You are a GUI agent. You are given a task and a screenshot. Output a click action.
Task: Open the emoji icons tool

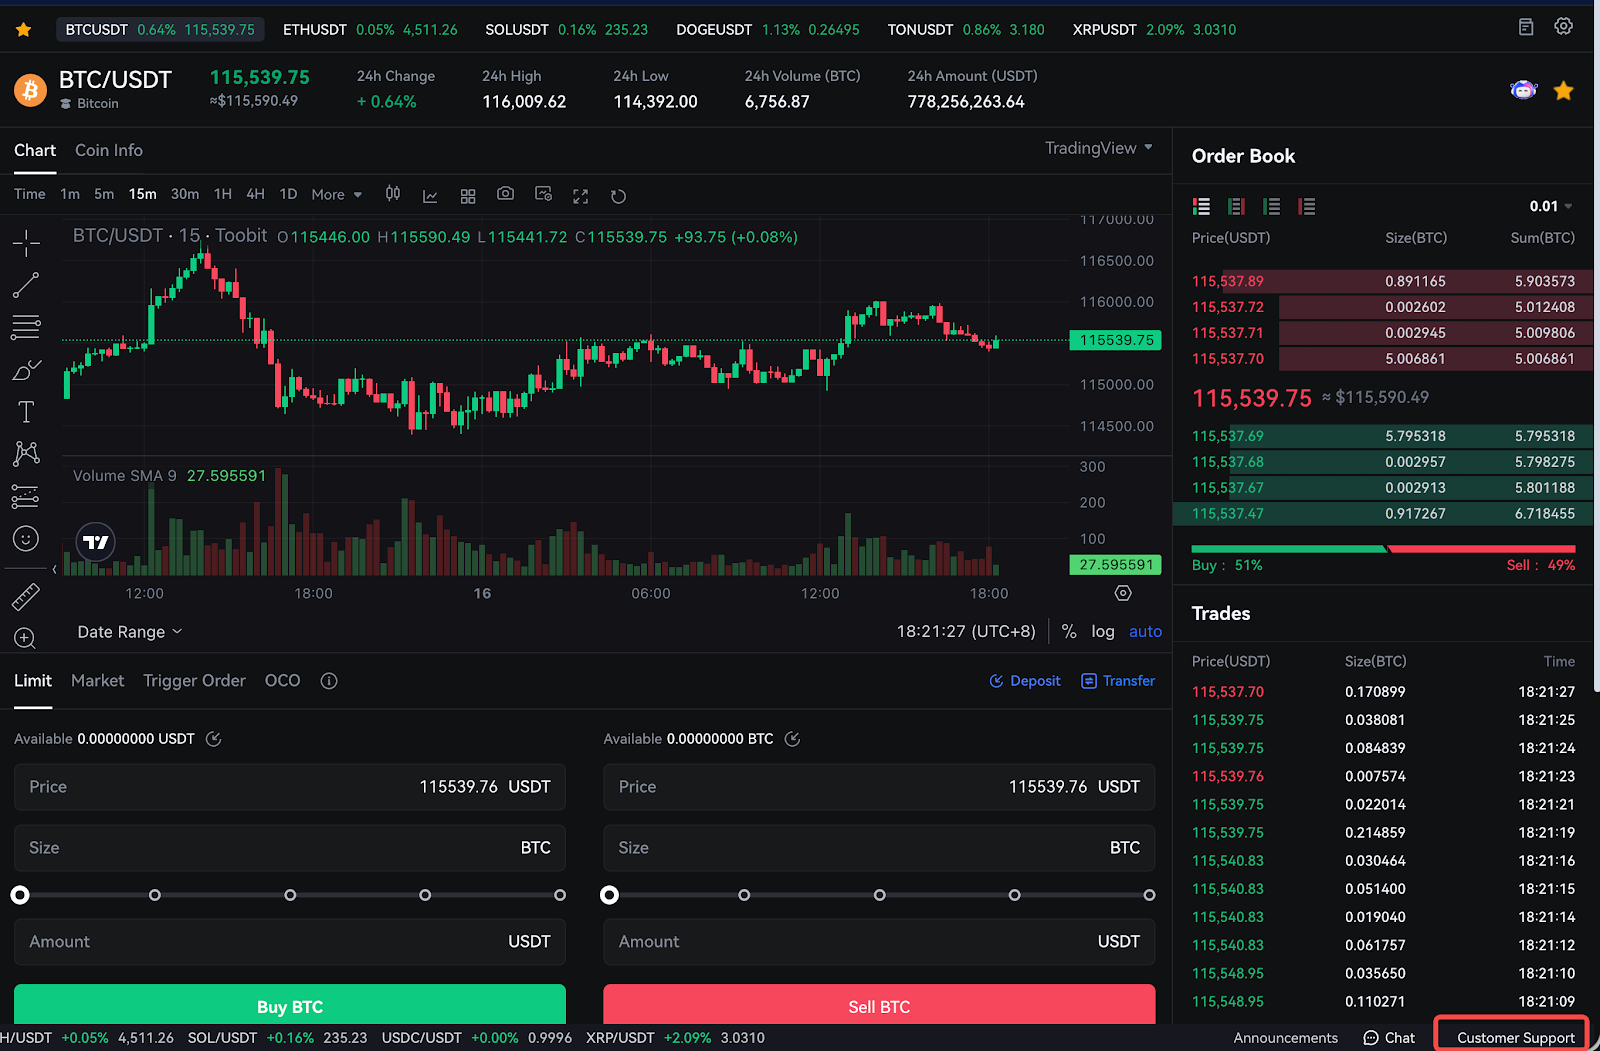[26, 538]
